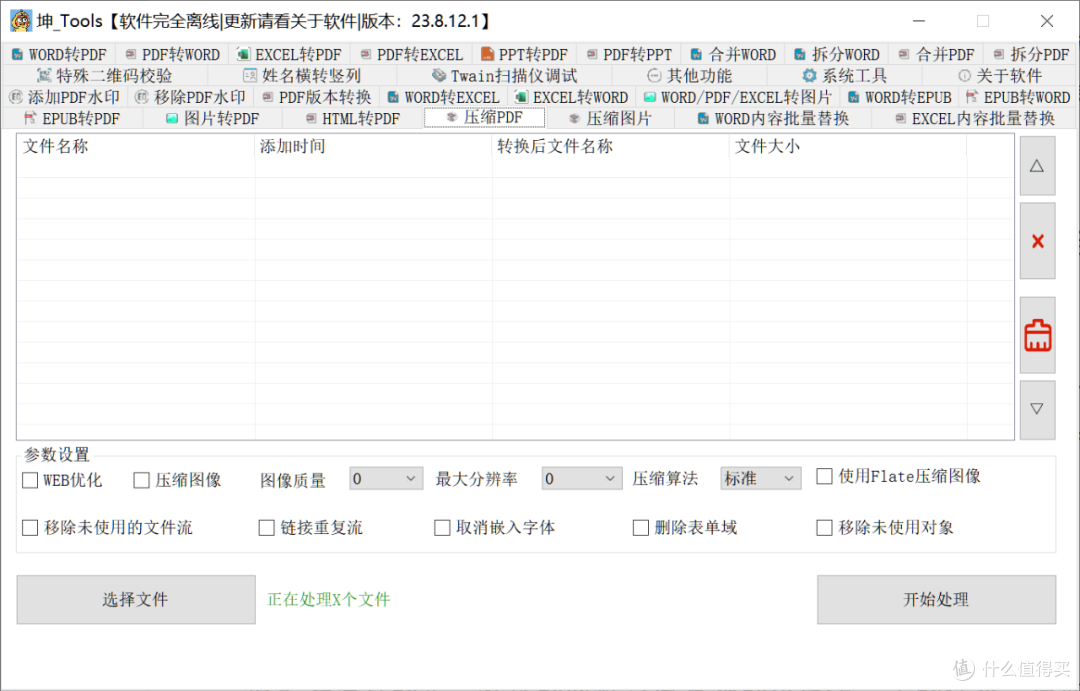Open the EPUB转PDF tab
Viewport: 1080px width, 691px height.
coord(72,118)
